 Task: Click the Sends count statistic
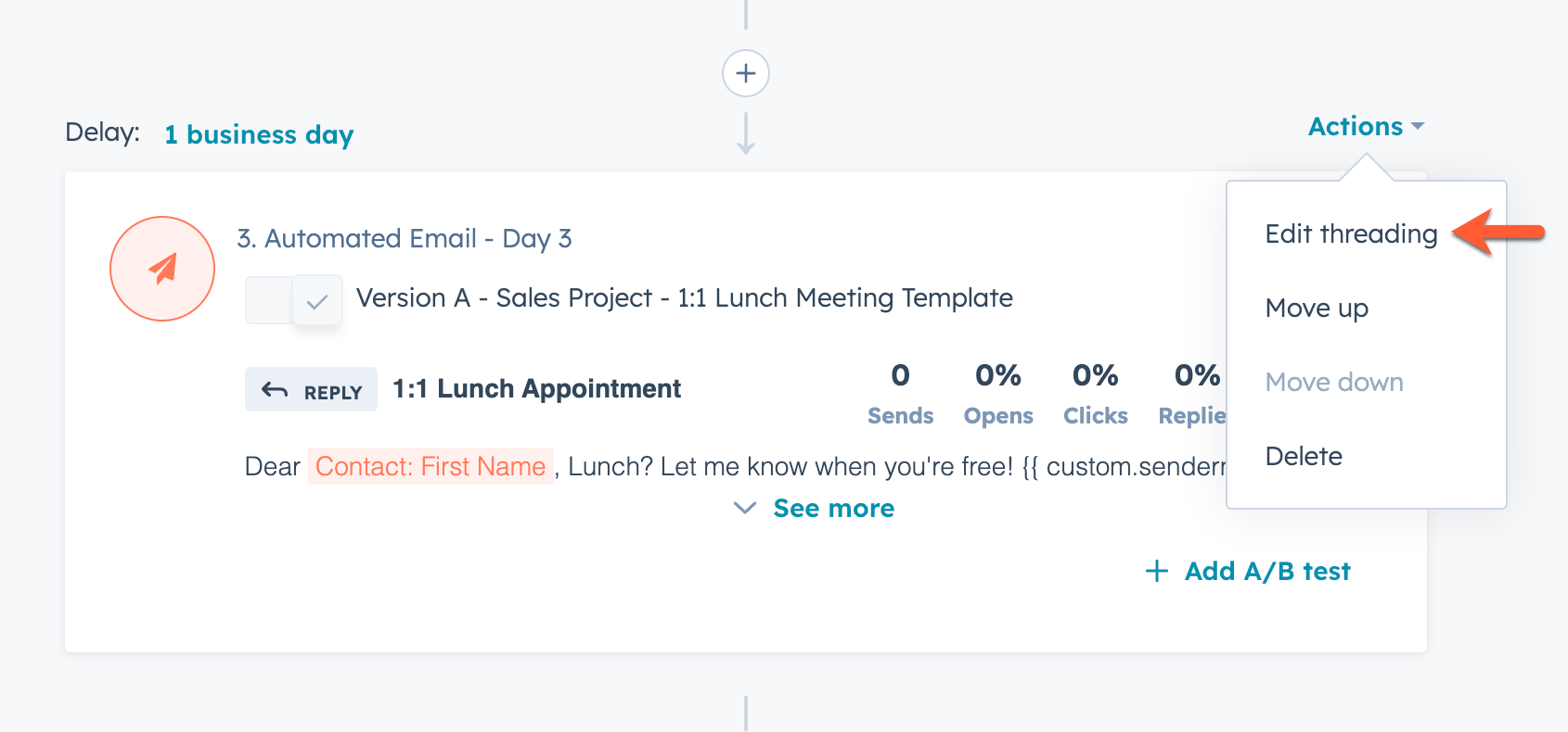click(900, 394)
